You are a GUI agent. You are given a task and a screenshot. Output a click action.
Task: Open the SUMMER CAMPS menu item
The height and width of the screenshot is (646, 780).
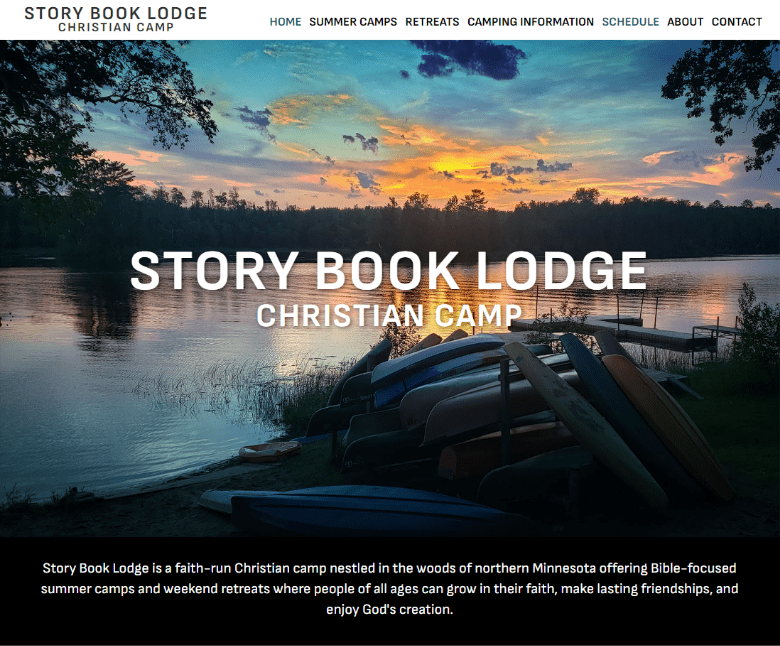pos(353,22)
